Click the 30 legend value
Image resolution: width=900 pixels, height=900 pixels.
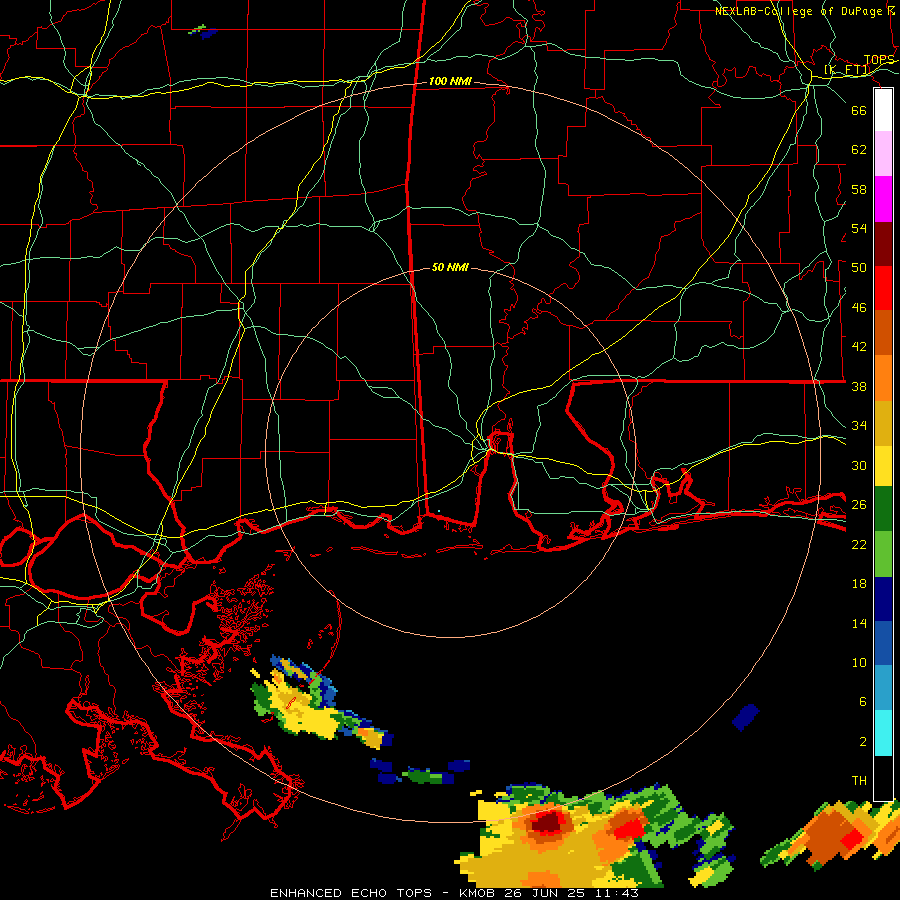coord(859,465)
